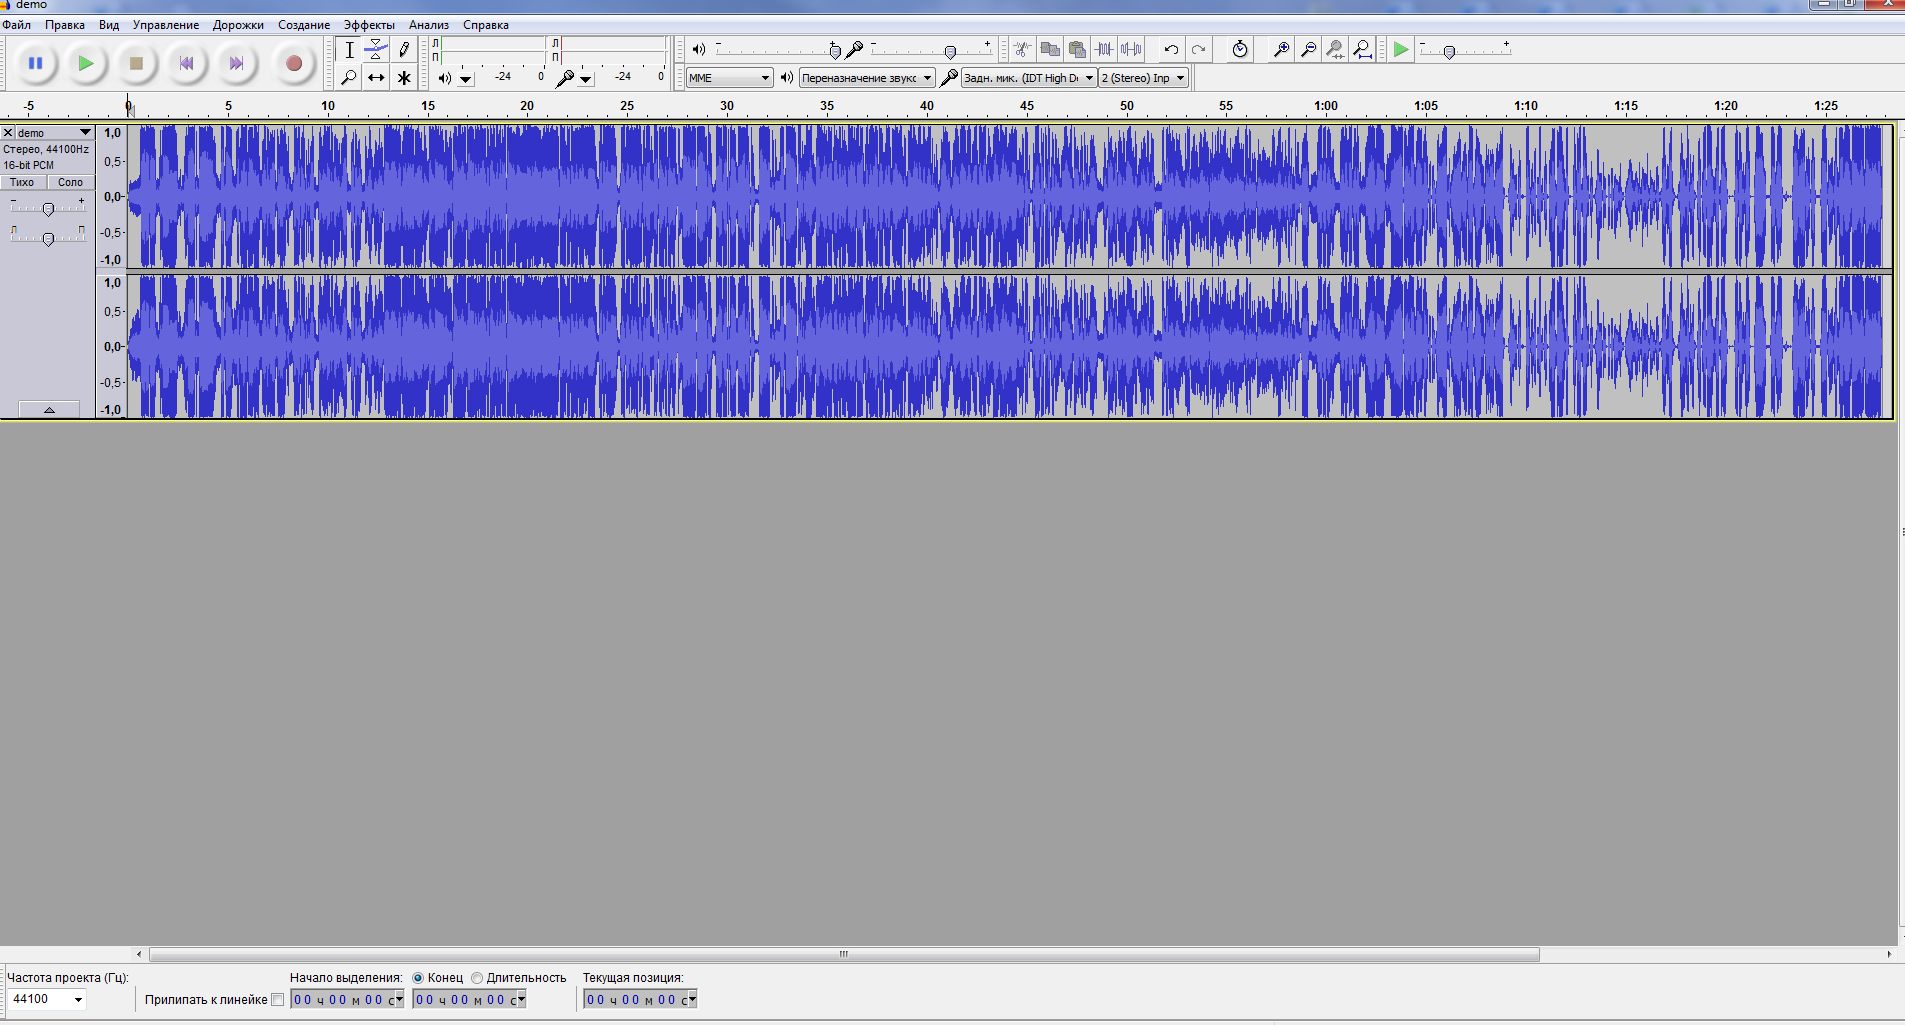Start playback with the Play button
This screenshot has height=1025, width=1905.
(x=86, y=64)
